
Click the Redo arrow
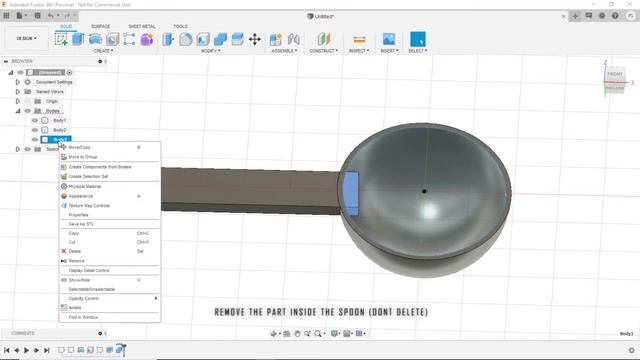(67, 16)
